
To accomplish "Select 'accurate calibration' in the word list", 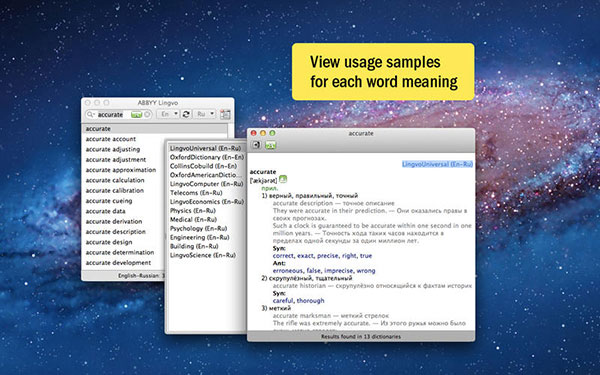I will [x=114, y=191].
